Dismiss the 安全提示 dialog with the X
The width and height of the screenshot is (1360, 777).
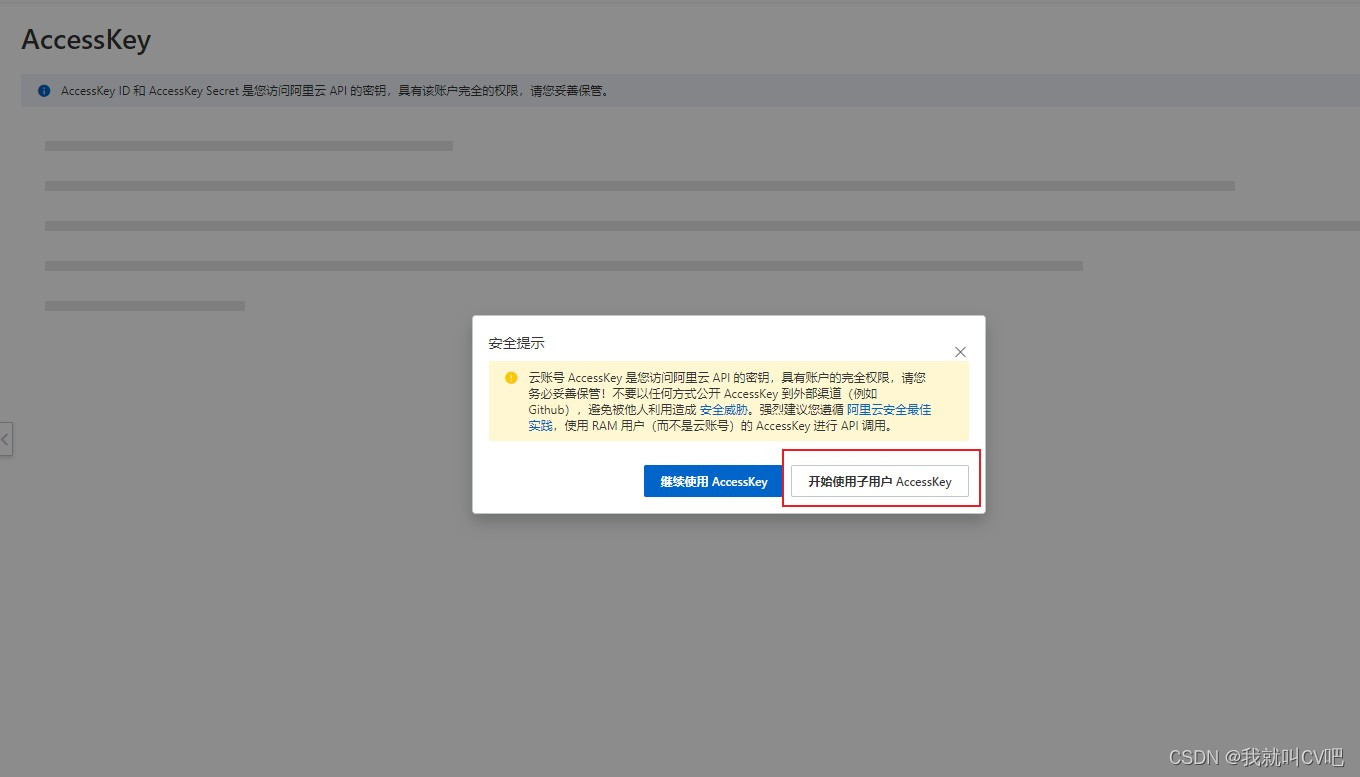(960, 351)
